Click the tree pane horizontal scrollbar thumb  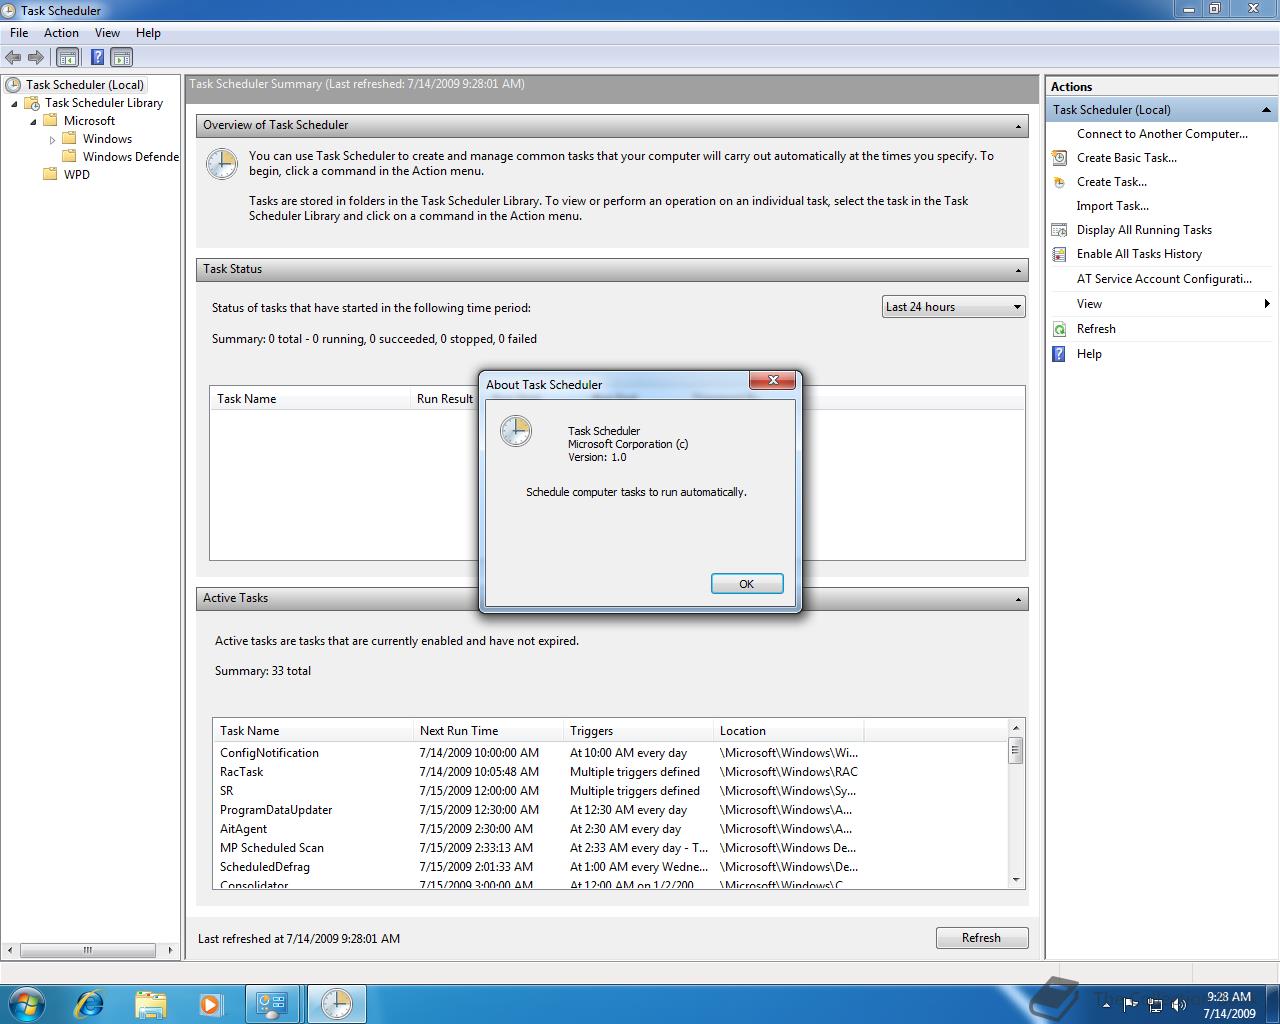88,950
